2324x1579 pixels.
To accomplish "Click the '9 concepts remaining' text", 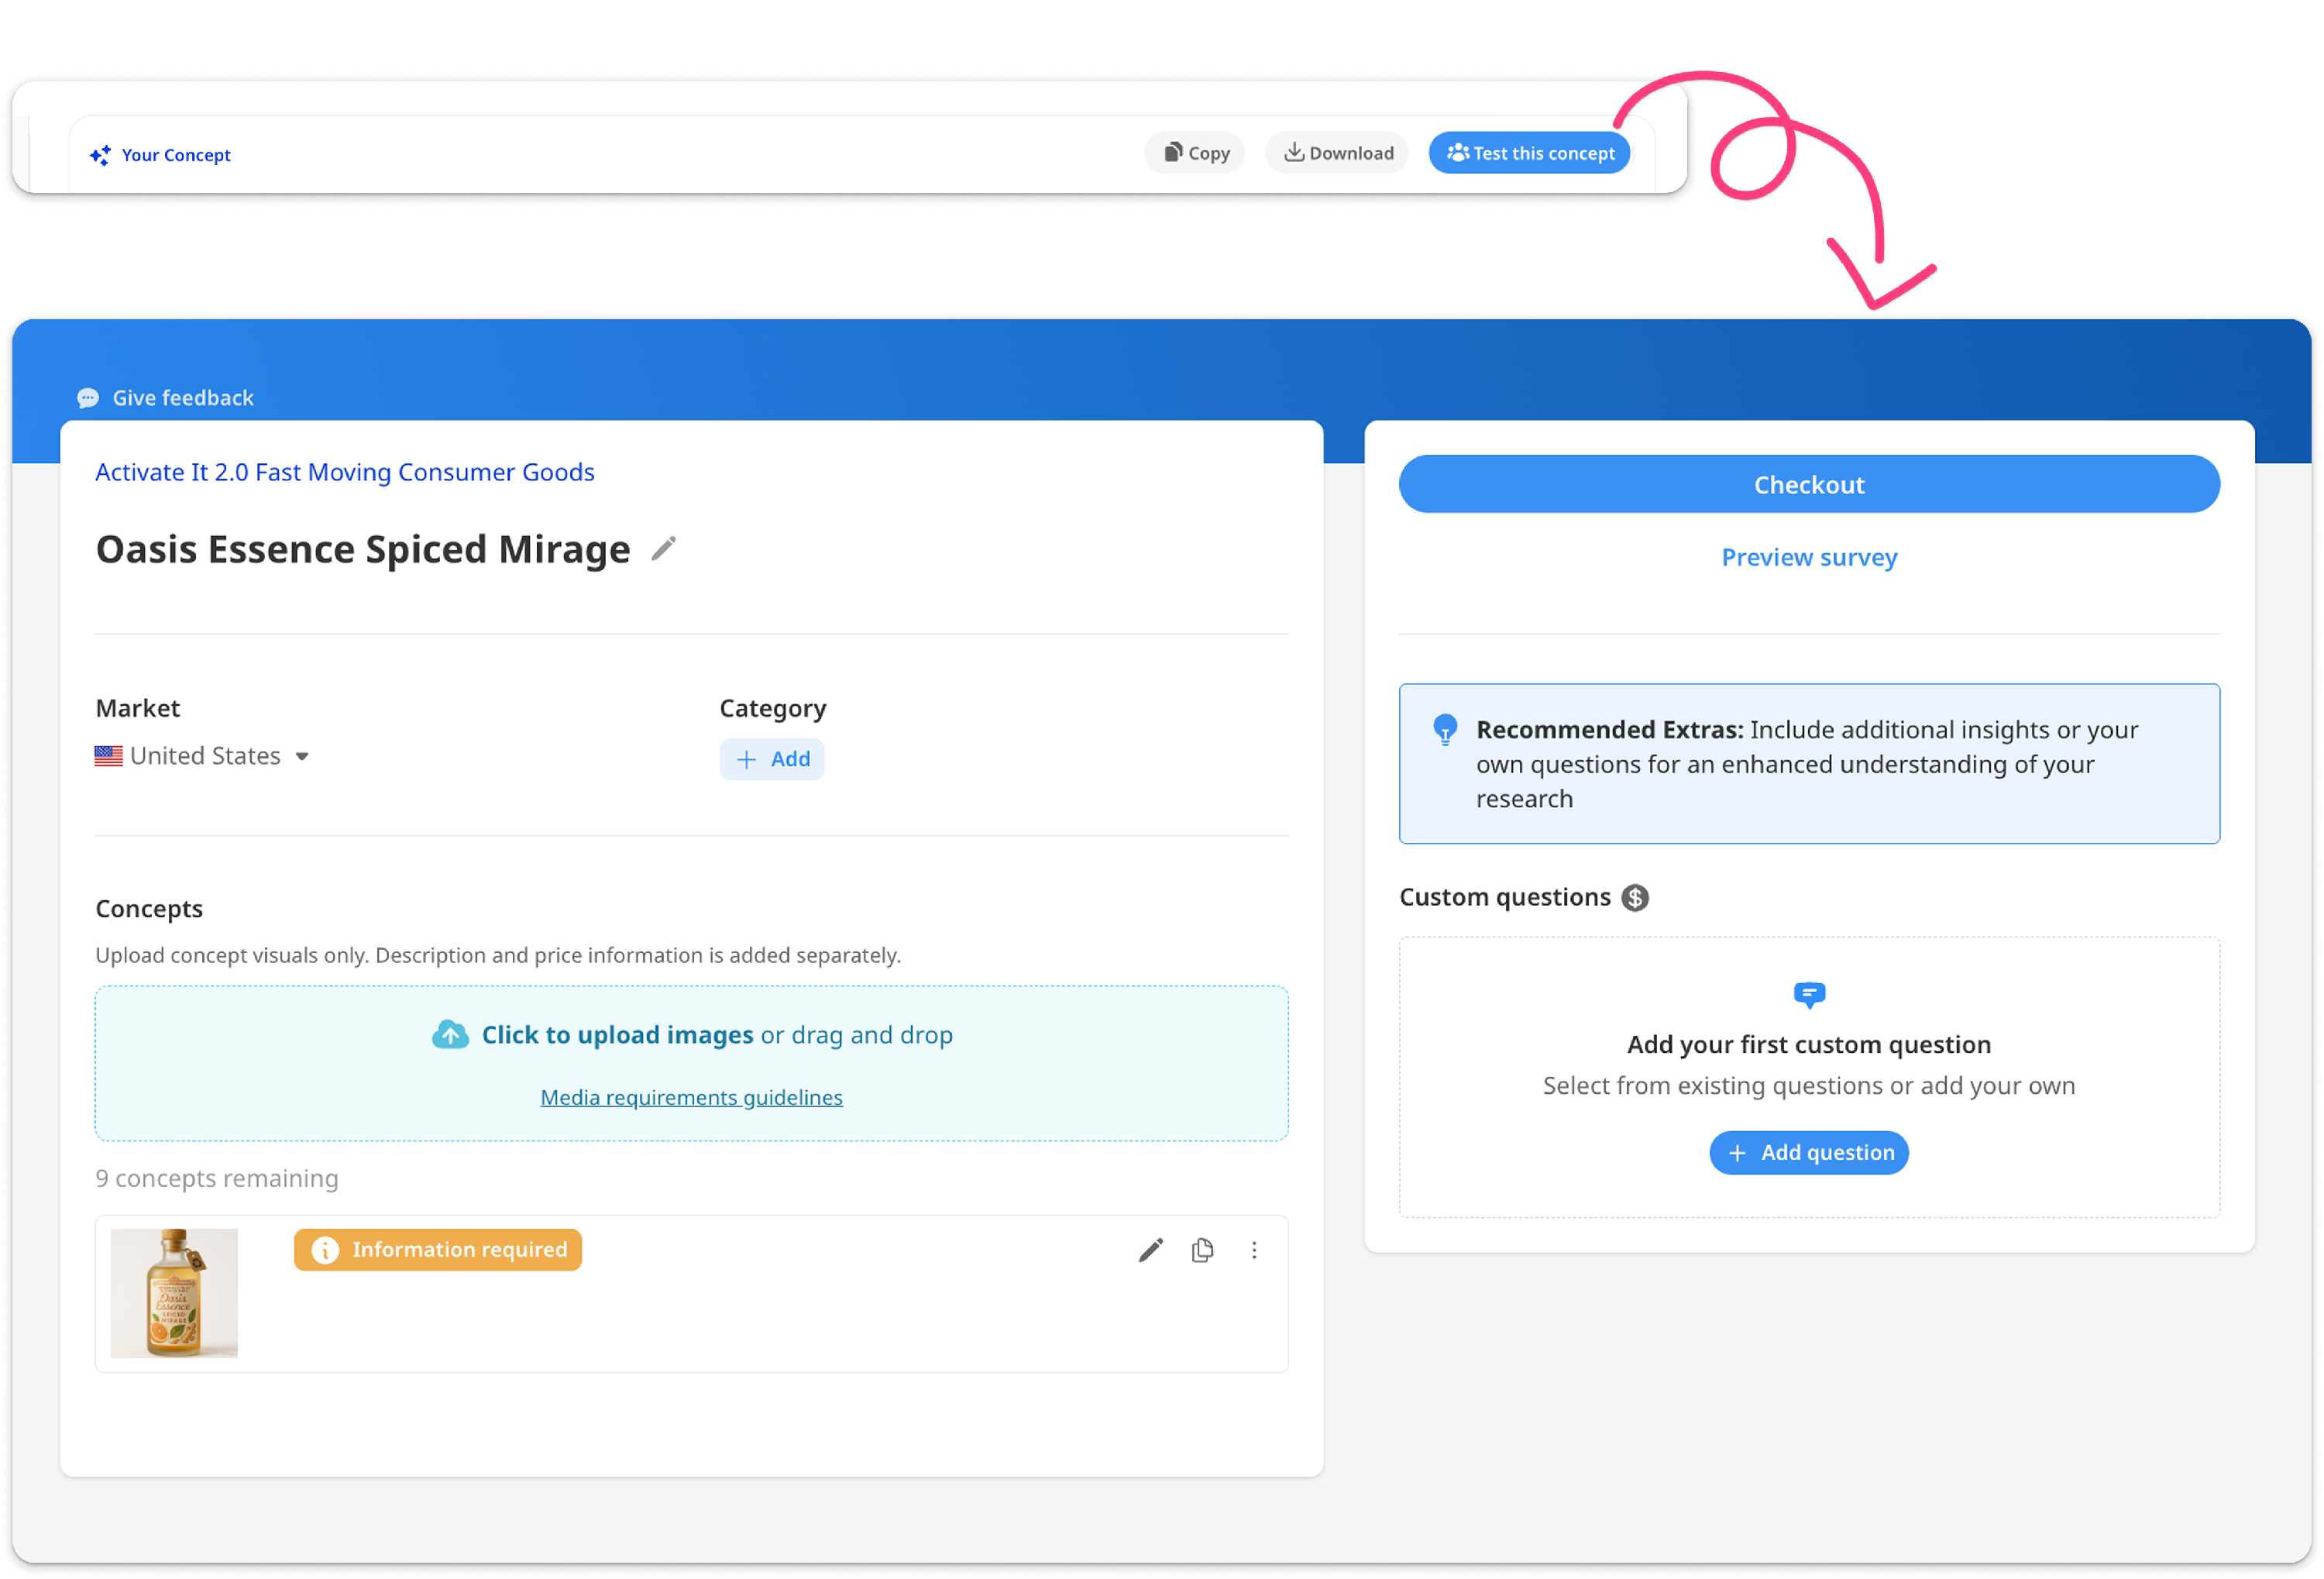I will click(217, 1179).
